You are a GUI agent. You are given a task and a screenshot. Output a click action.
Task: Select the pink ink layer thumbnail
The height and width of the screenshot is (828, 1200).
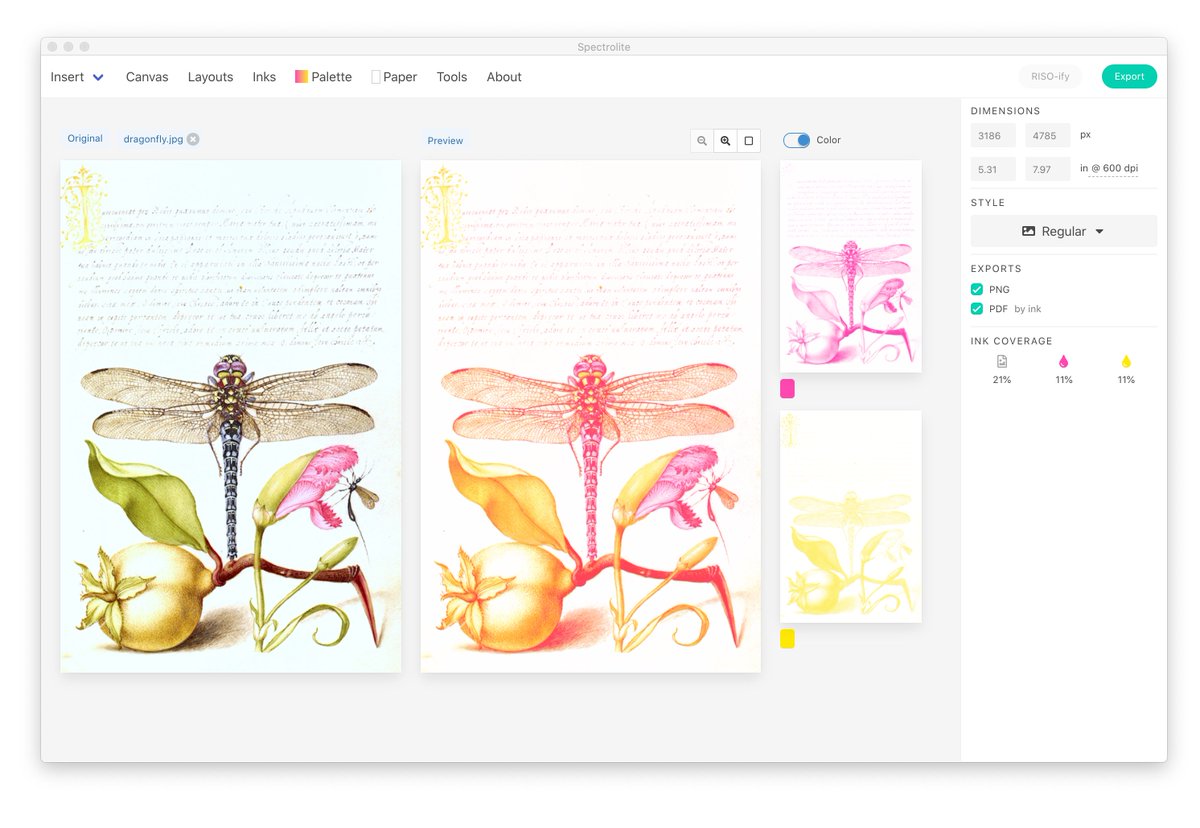coord(850,266)
